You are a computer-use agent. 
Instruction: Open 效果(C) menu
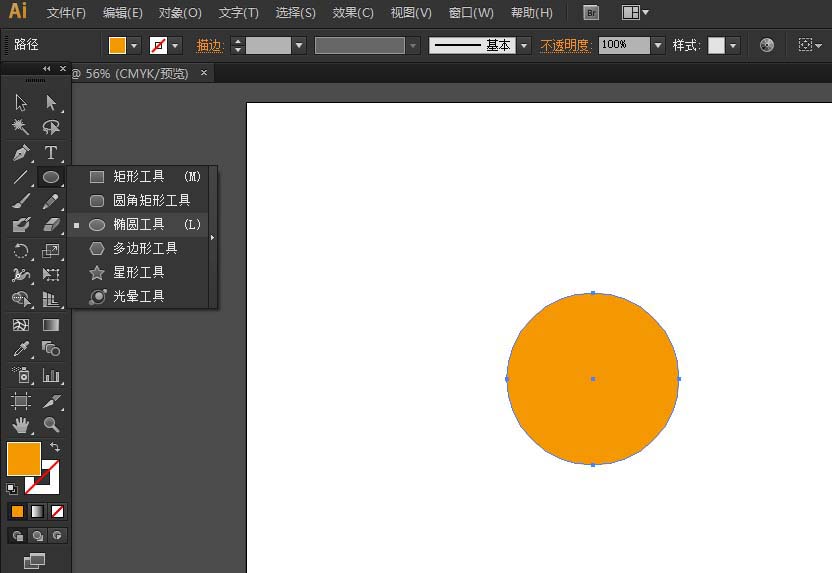pos(353,13)
